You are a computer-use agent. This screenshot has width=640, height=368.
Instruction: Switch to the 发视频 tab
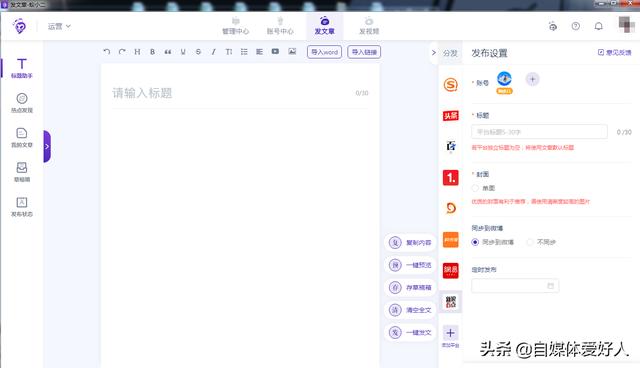point(369,26)
